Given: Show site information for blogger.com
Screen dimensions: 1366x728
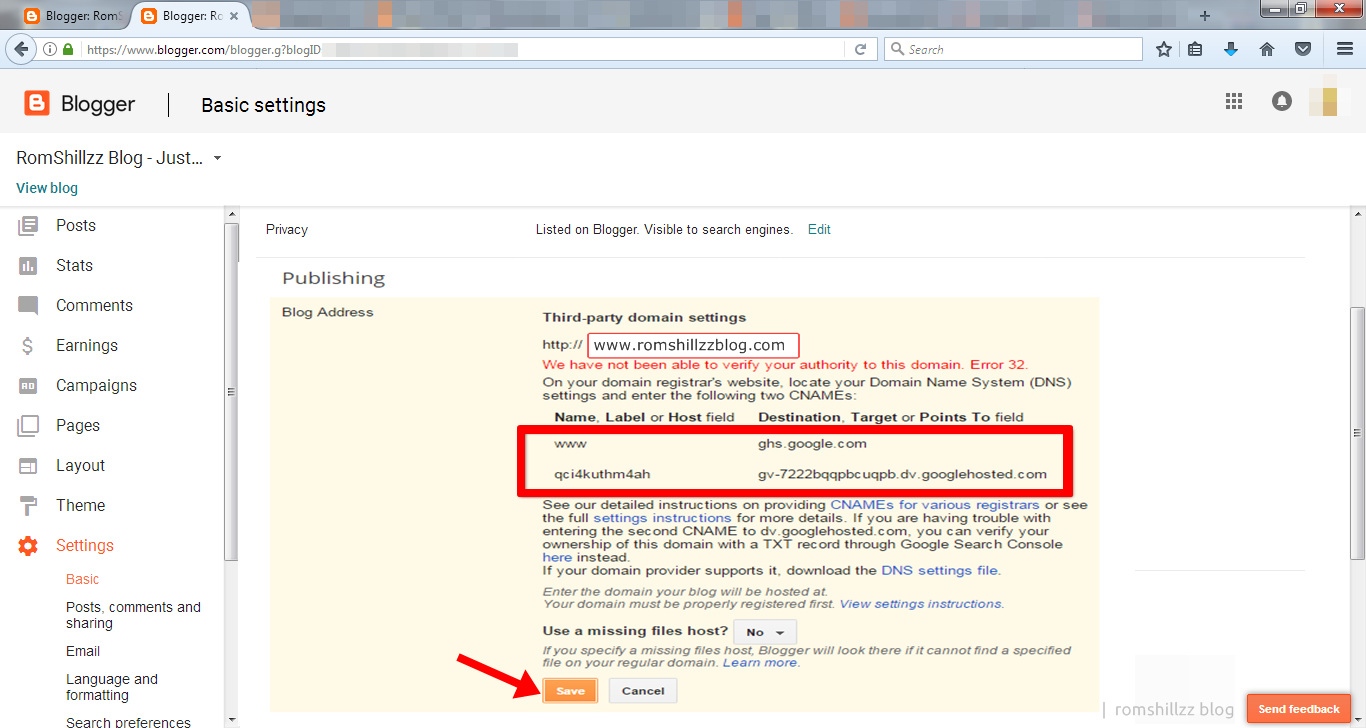Looking at the screenshot, I should pyautogui.click(x=50, y=49).
